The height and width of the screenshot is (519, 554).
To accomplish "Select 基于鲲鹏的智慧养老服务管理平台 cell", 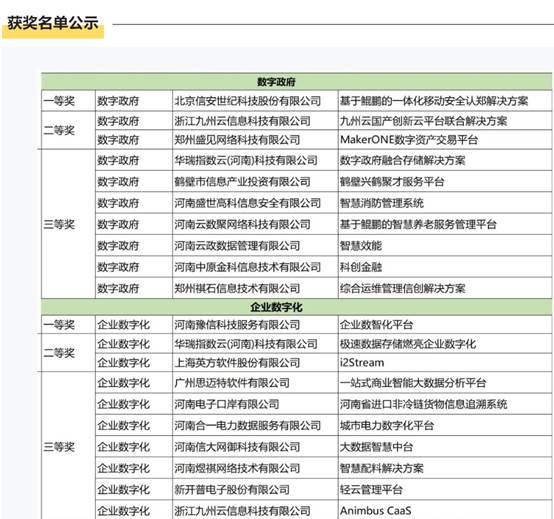I will click(x=445, y=224).
